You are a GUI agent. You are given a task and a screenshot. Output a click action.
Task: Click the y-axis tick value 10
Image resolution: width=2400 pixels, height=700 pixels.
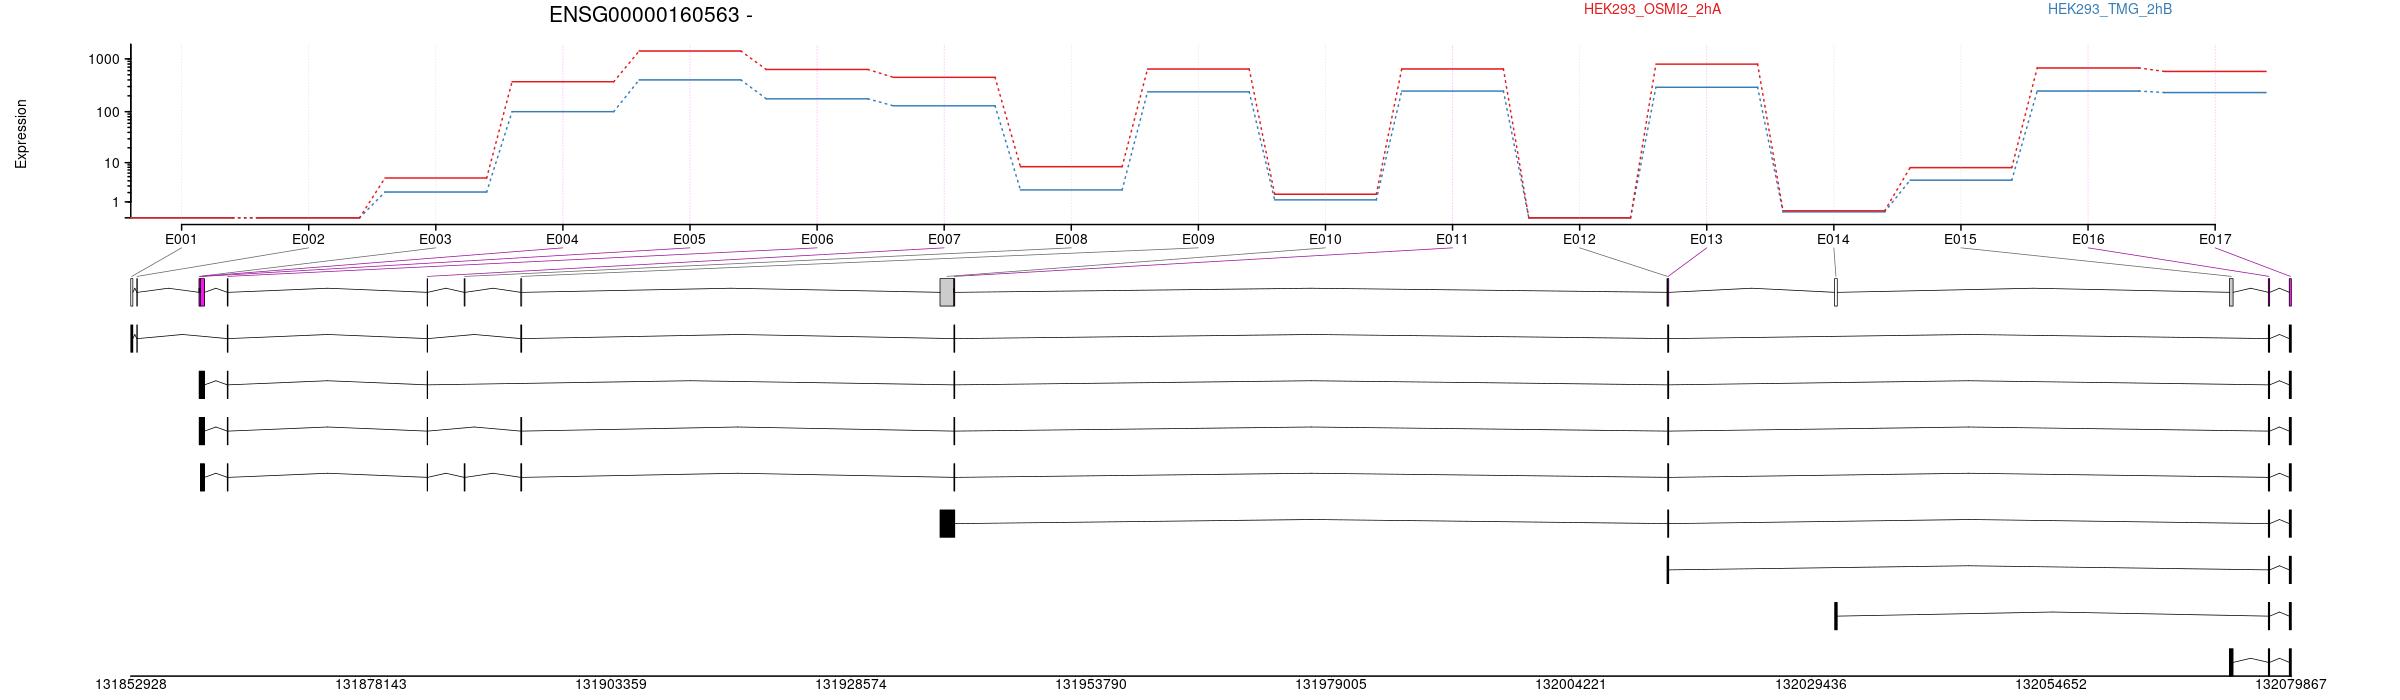[x=112, y=163]
